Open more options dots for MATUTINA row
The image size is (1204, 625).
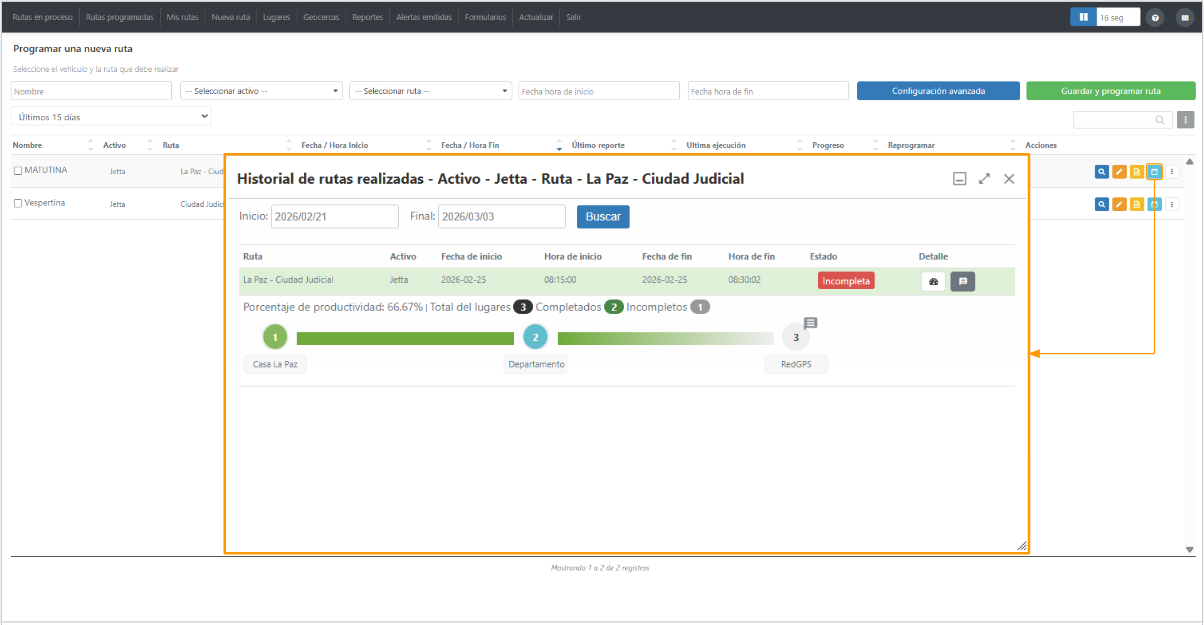1172,172
